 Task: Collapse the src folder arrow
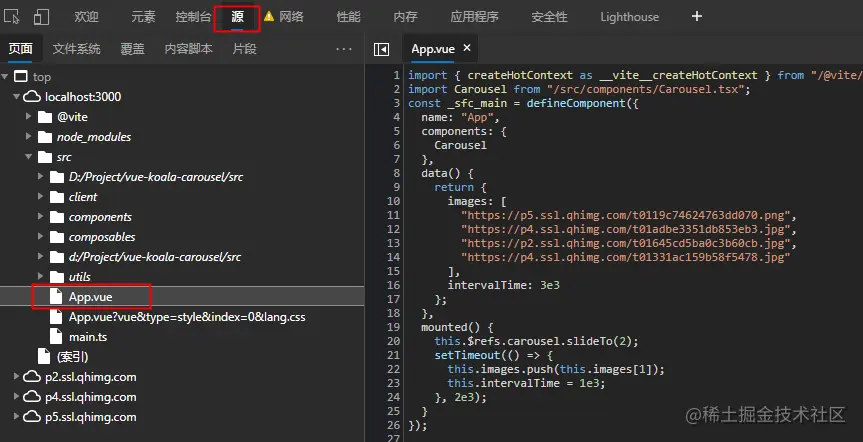(x=29, y=157)
